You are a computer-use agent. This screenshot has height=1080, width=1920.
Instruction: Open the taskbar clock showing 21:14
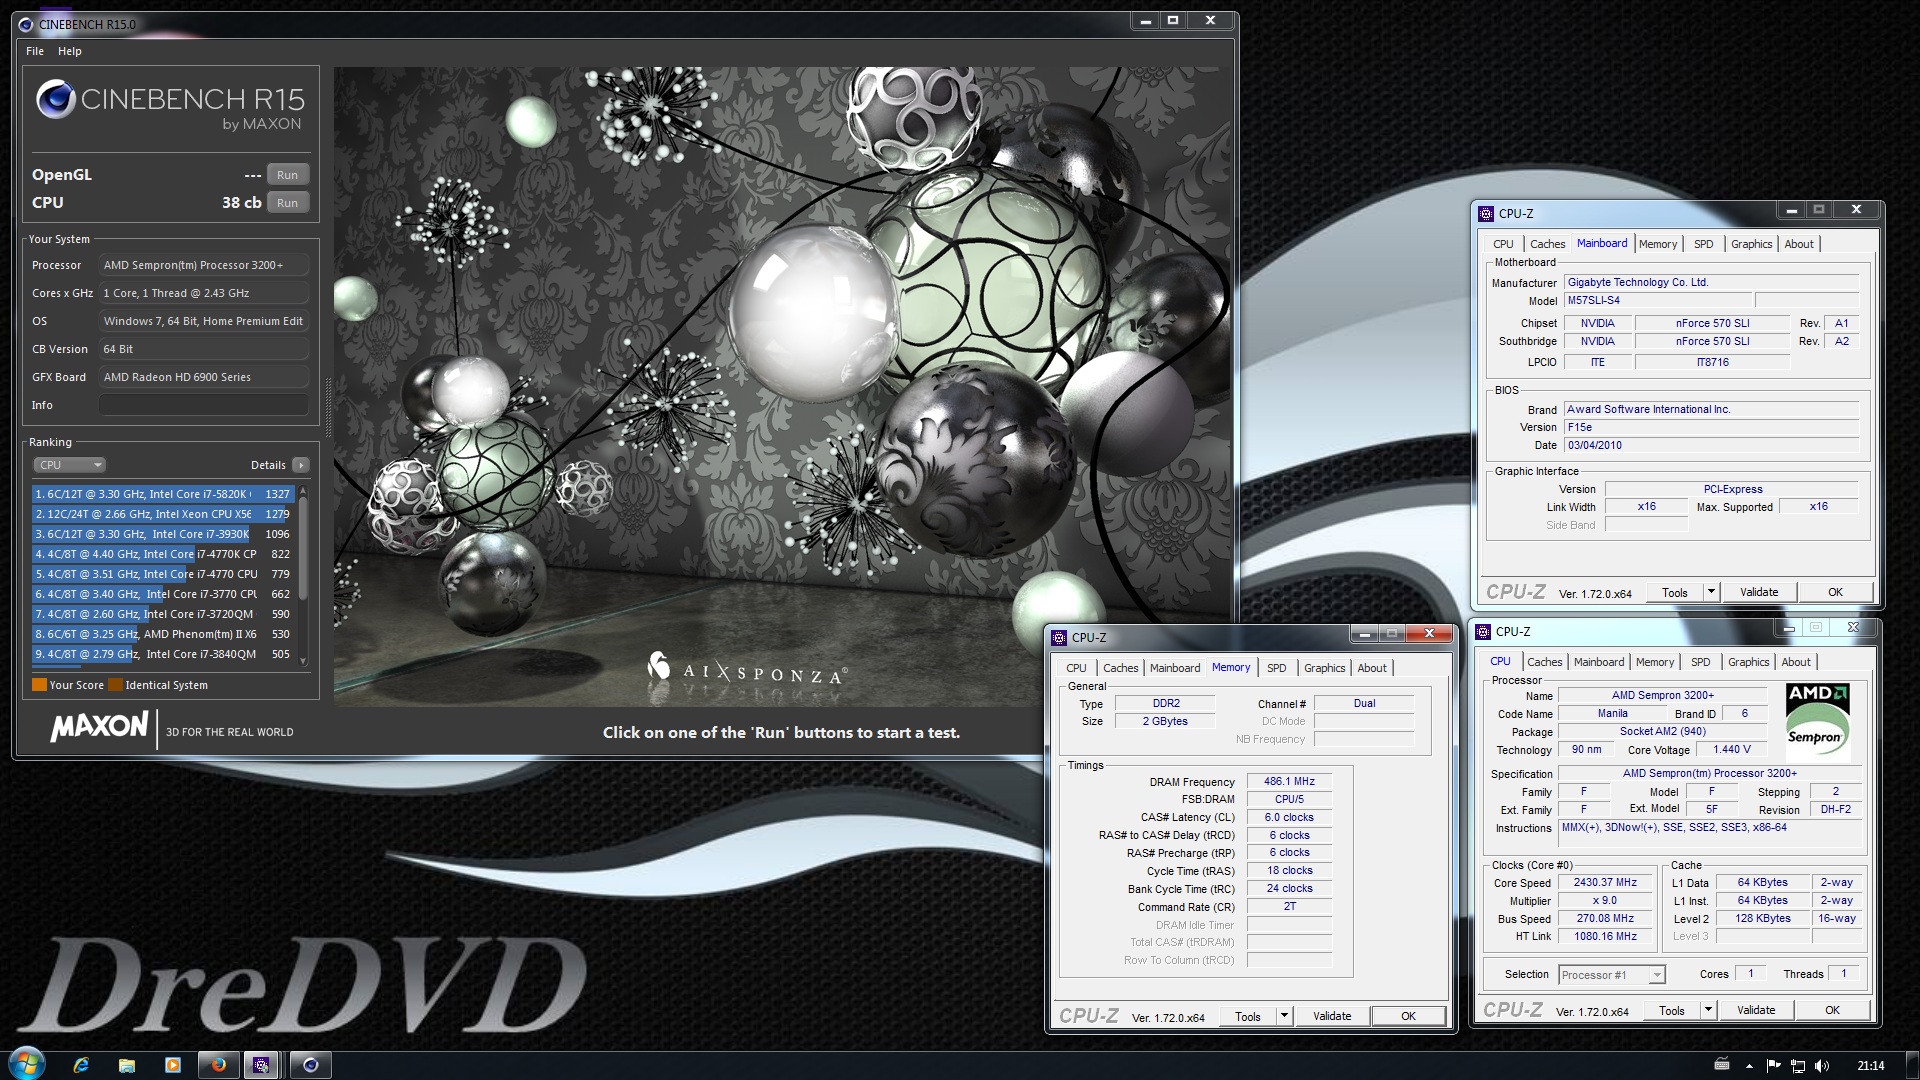coord(1870,1066)
